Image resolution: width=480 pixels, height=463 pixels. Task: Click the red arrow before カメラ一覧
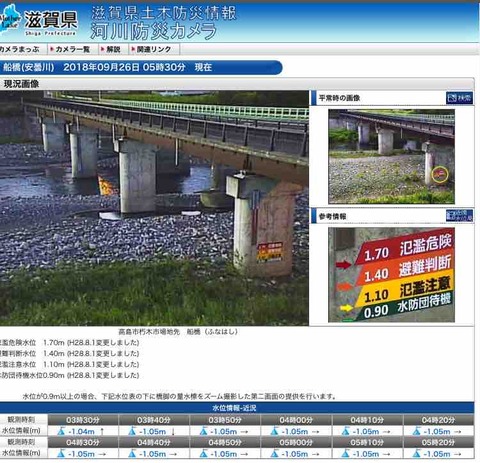[52, 49]
